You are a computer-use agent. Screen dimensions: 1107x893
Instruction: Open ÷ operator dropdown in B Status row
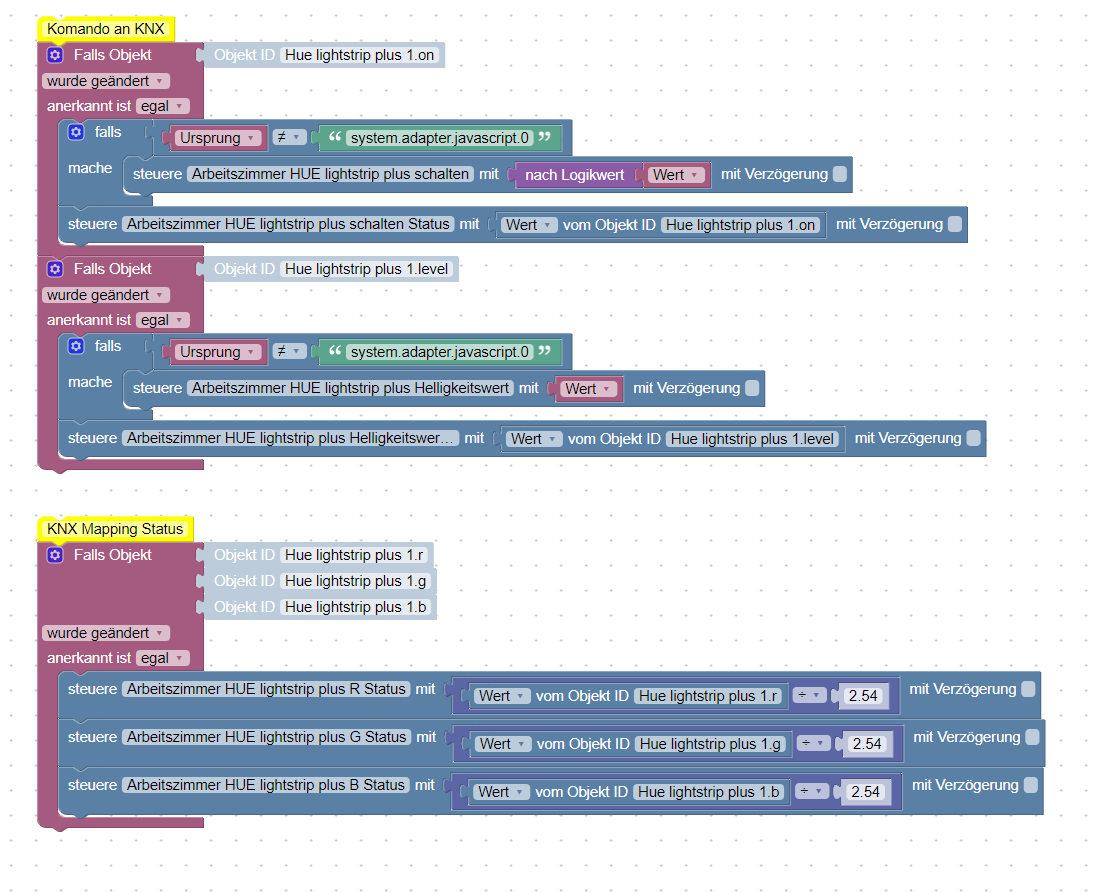812,791
